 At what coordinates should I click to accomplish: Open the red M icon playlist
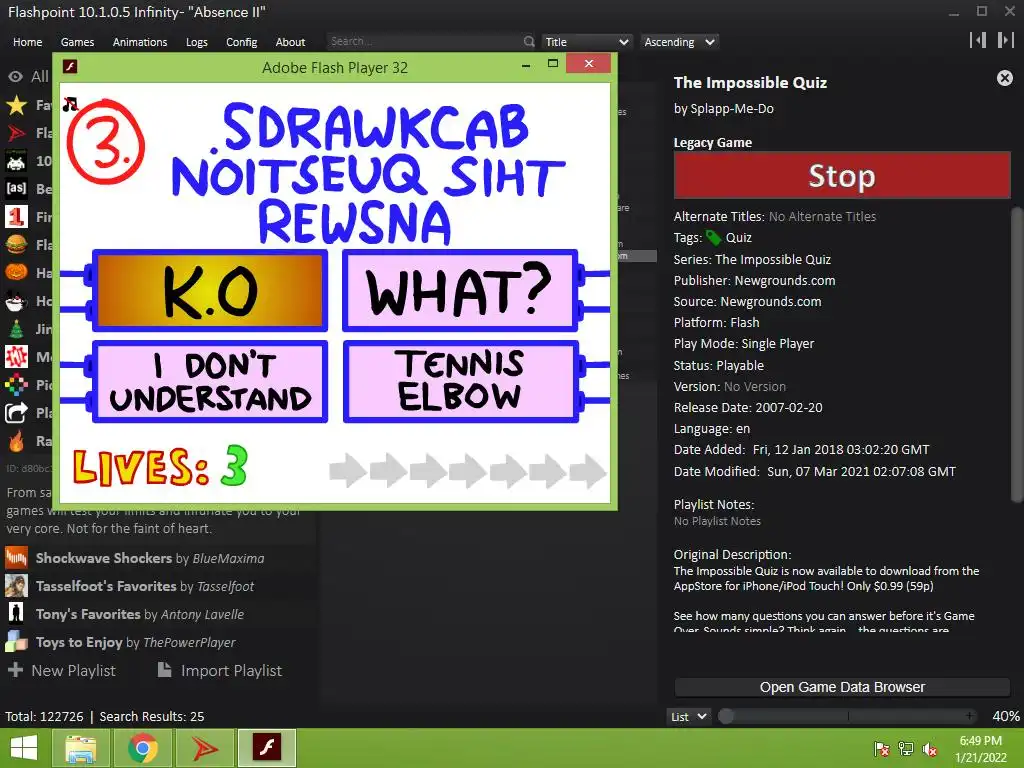point(16,357)
